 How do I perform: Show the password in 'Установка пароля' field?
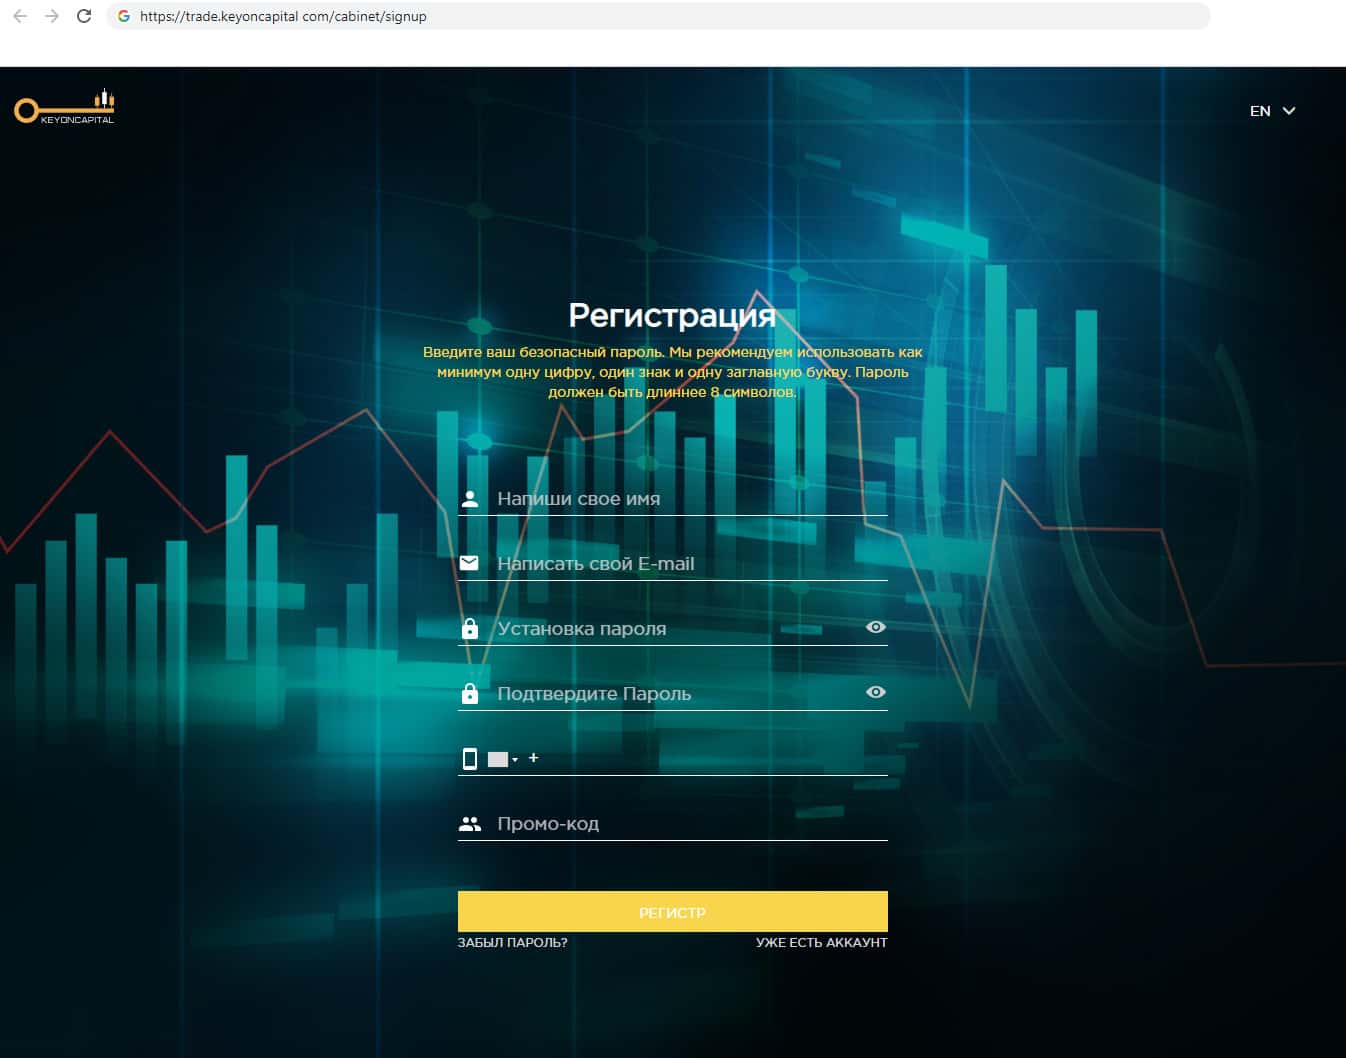(876, 627)
